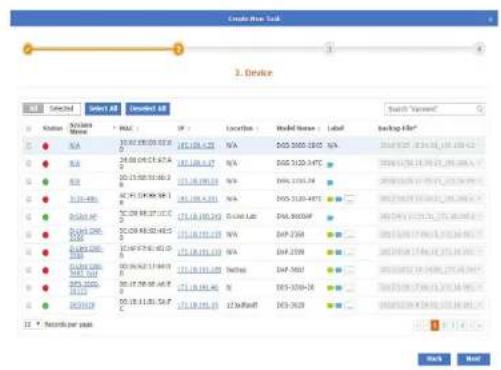This screenshot has width=501, height=370.
Task: Click the green status dot in DES-3528 row
Action: 46,306
